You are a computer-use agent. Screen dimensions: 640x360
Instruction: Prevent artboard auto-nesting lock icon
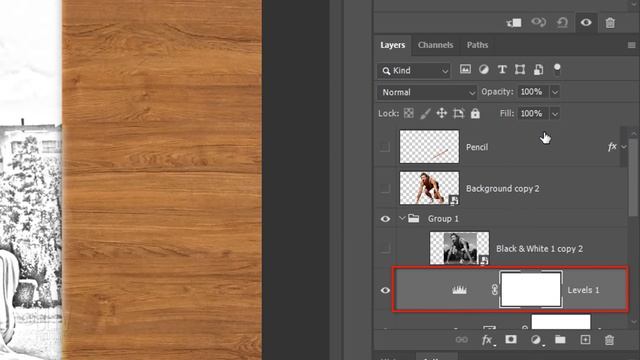(x=458, y=113)
